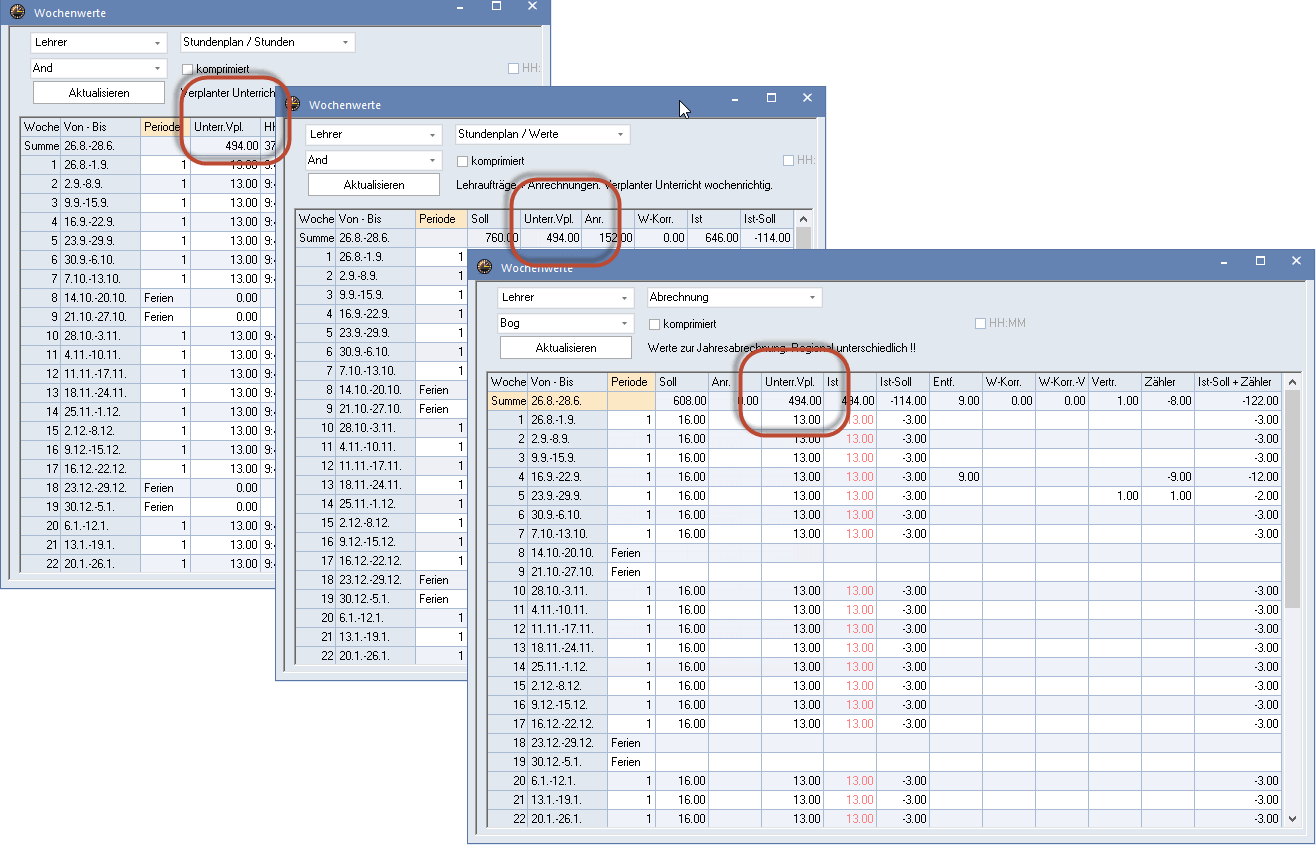Click the Entf. column header
This screenshot has width=1316, height=845.
956,382
